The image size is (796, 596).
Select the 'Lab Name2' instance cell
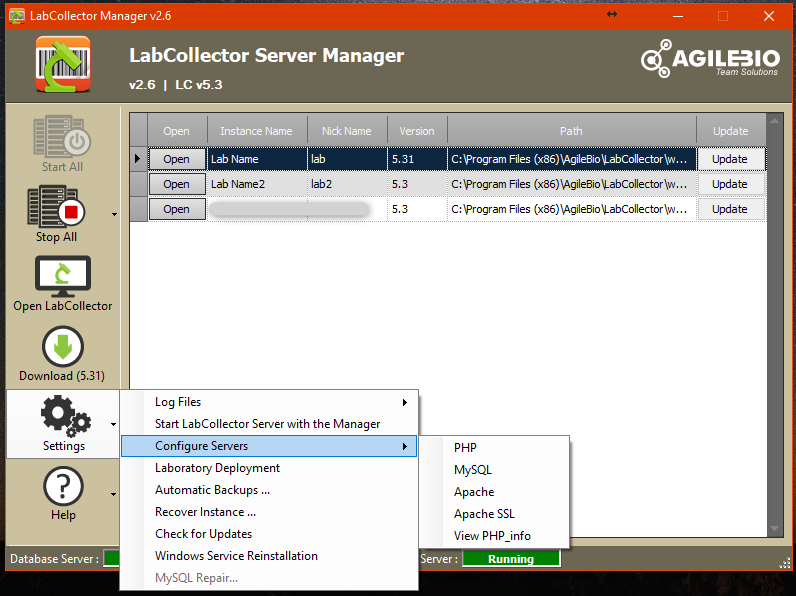tap(257, 184)
